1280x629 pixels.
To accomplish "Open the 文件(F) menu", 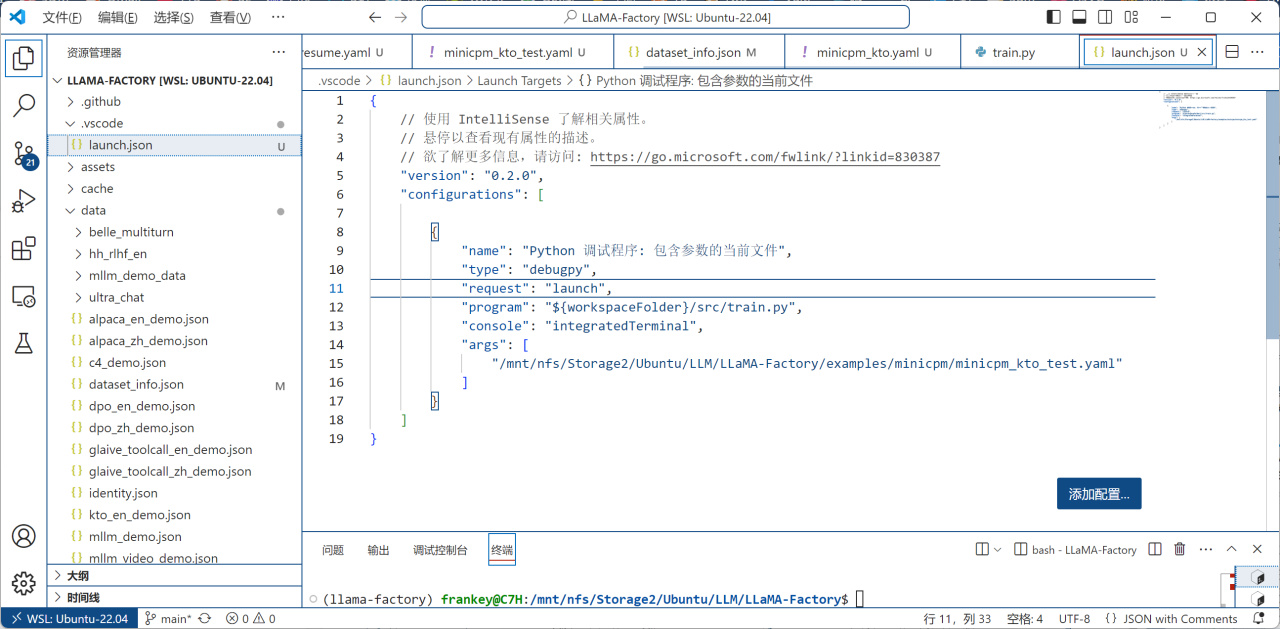I will pyautogui.click(x=62, y=17).
